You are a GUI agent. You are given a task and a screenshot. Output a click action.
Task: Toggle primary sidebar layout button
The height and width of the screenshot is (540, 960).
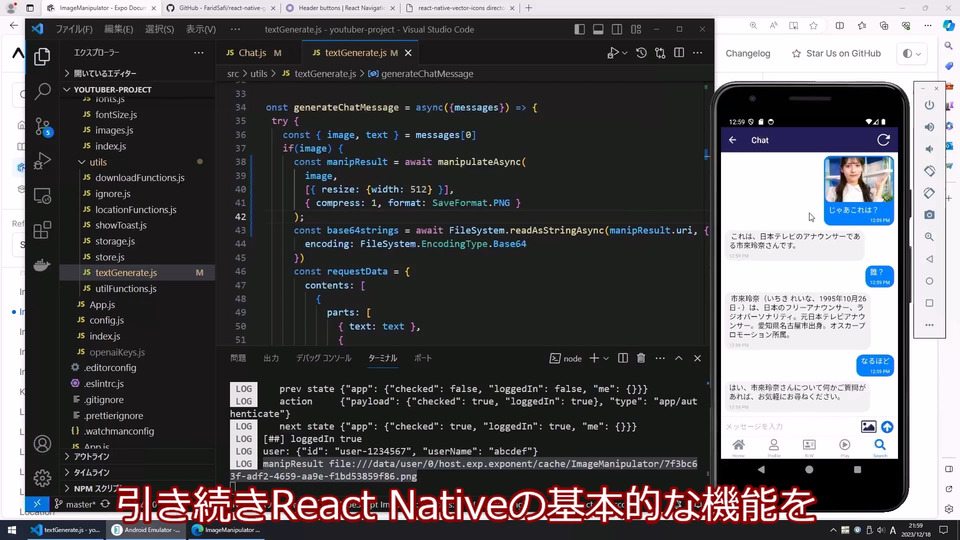point(580,29)
